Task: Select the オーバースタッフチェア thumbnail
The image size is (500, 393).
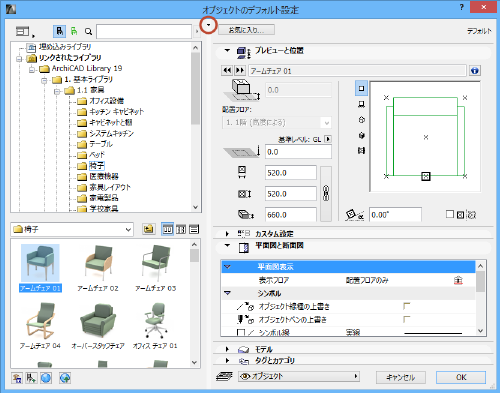Action: 98,326
